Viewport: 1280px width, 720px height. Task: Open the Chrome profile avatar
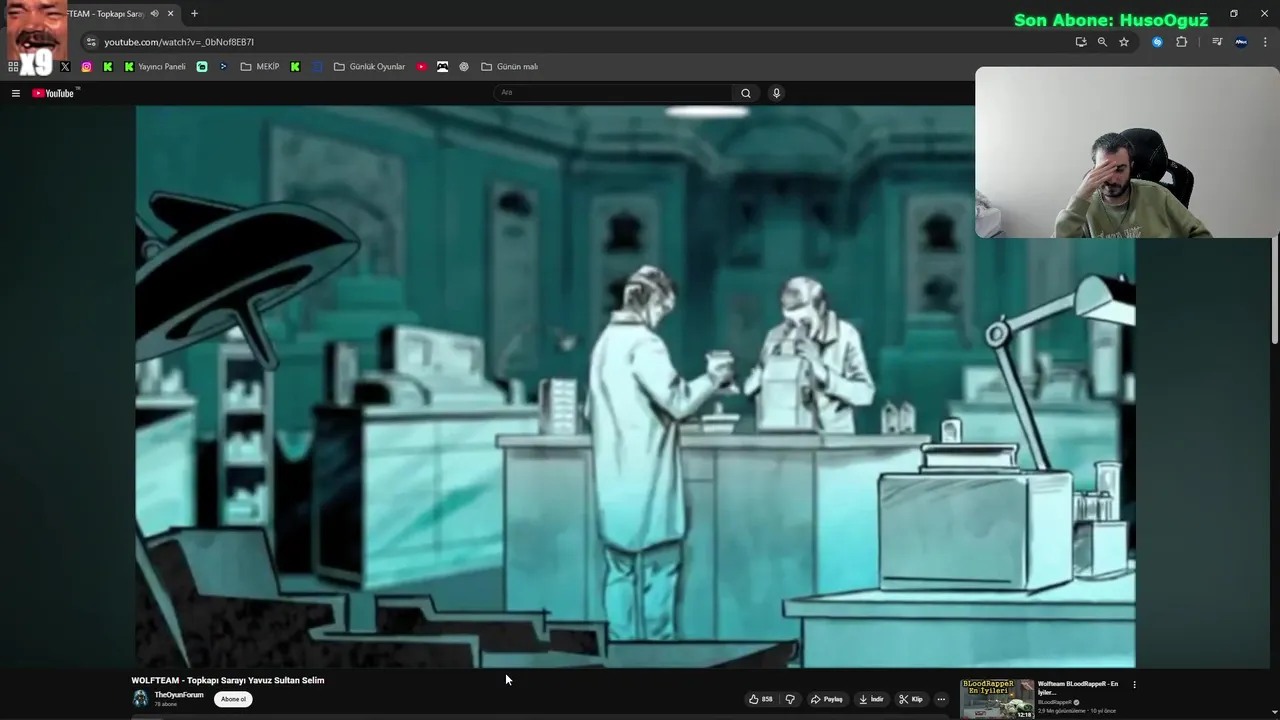point(1241,42)
